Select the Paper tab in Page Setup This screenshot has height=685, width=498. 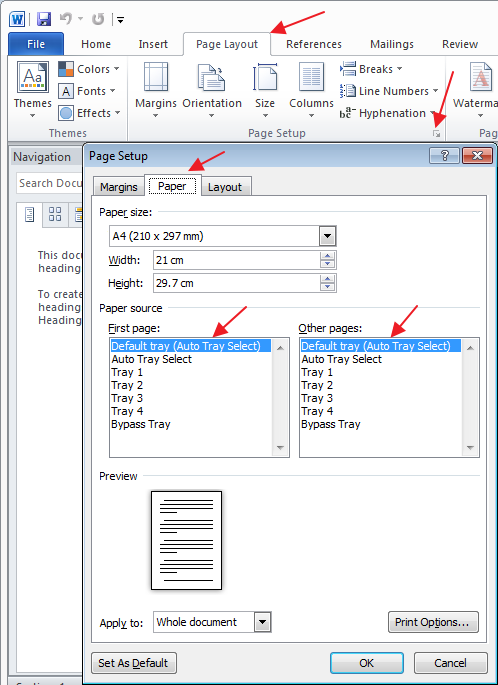pos(172,186)
